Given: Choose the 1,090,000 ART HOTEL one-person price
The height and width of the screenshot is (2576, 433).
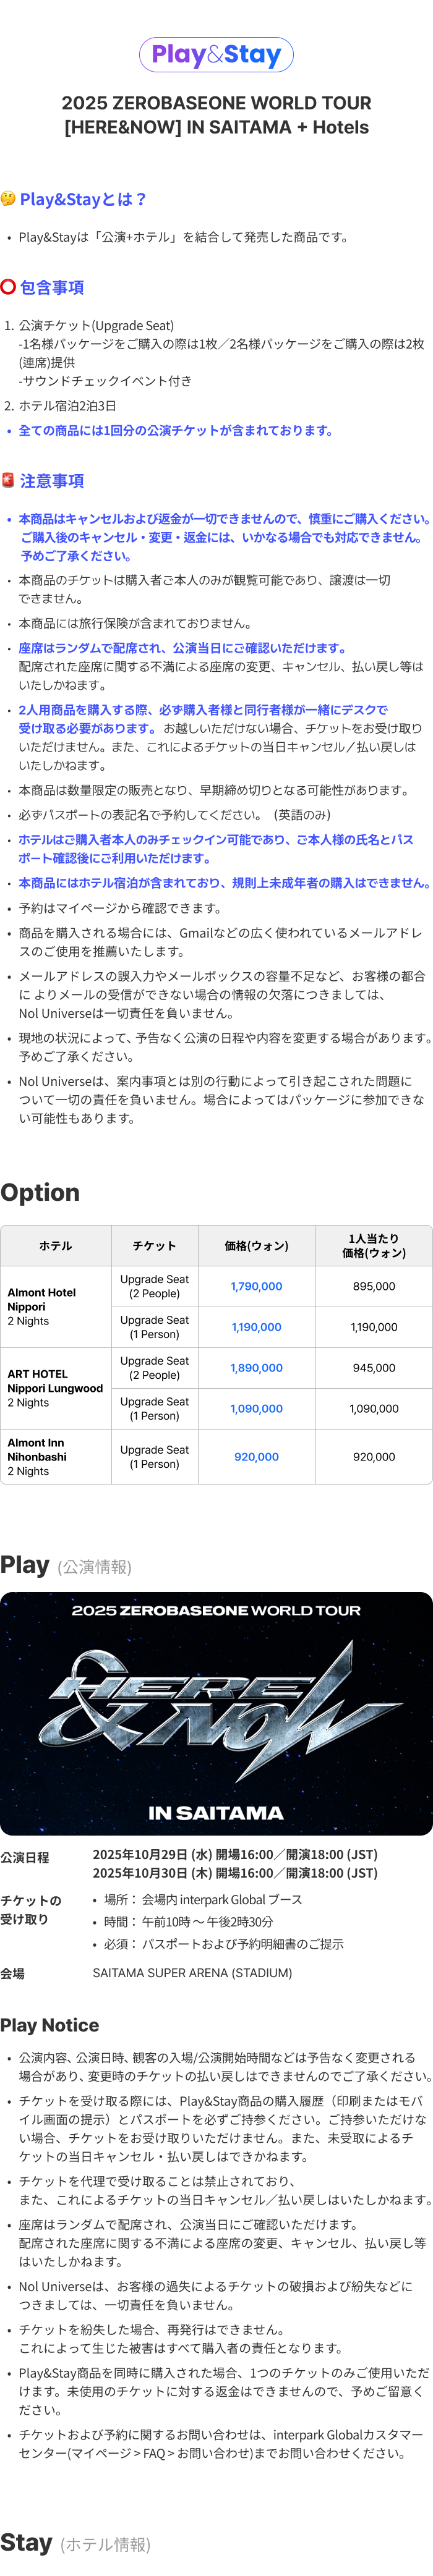Looking at the screenshot, I should [x=256, y=1408].
